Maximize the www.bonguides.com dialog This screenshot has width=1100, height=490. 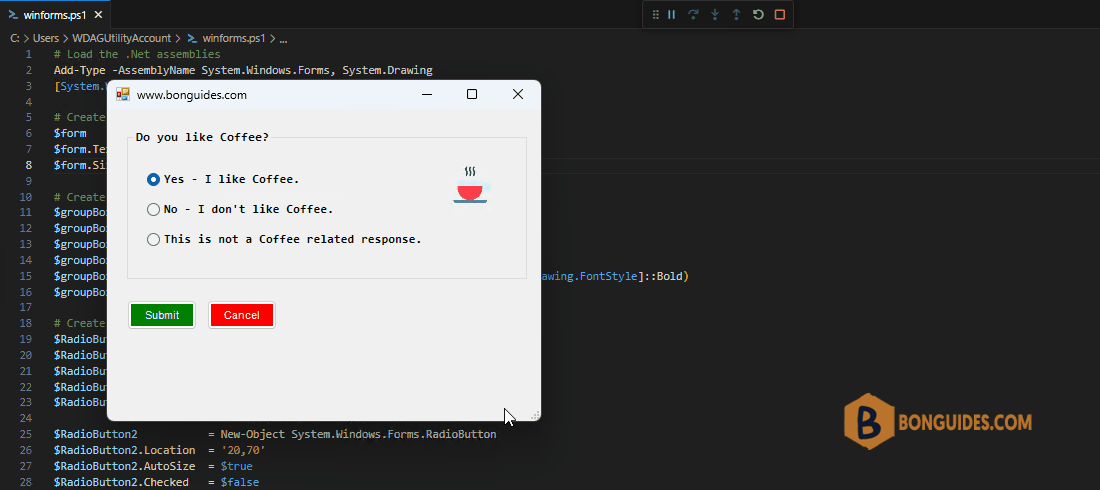(x=472, y=94)
